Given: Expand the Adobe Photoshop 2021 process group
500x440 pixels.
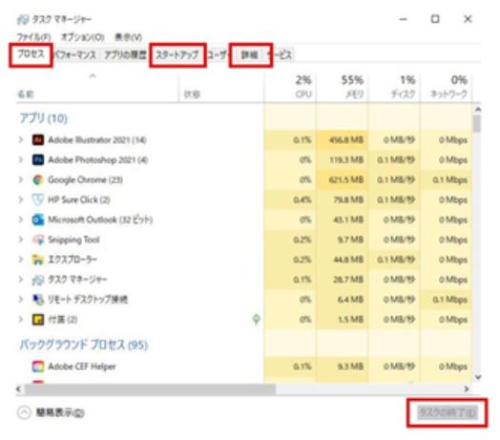Looking at the screenshot, I should coord(21,160).
